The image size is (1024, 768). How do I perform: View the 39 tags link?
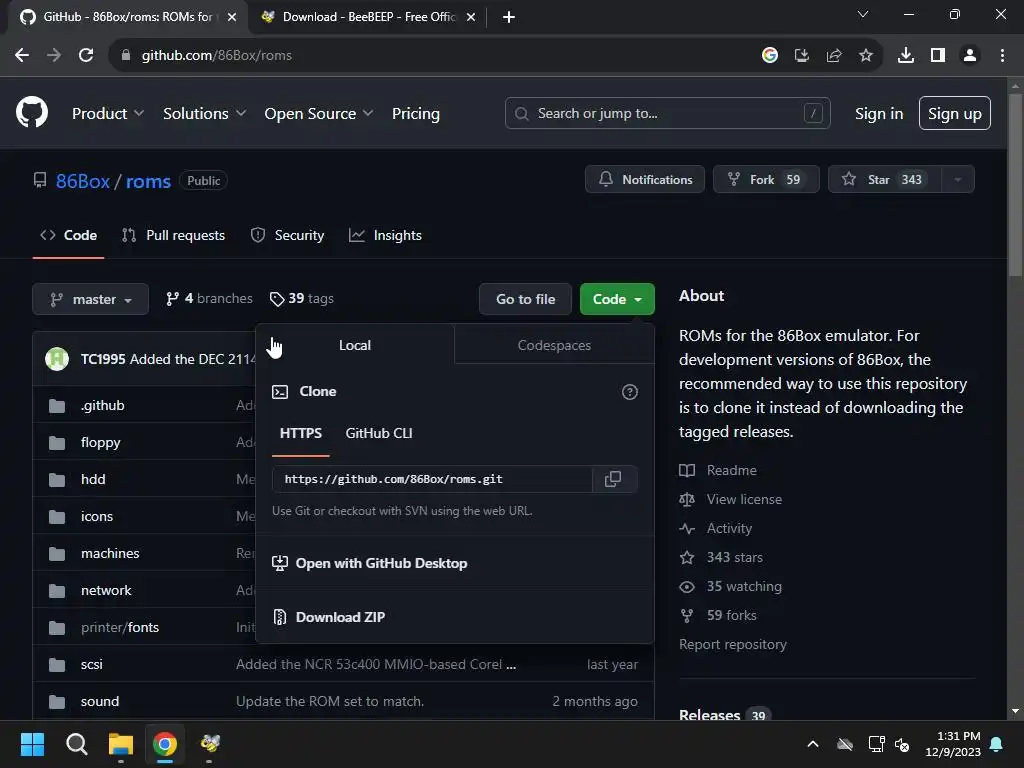click(x=302, y=298)
